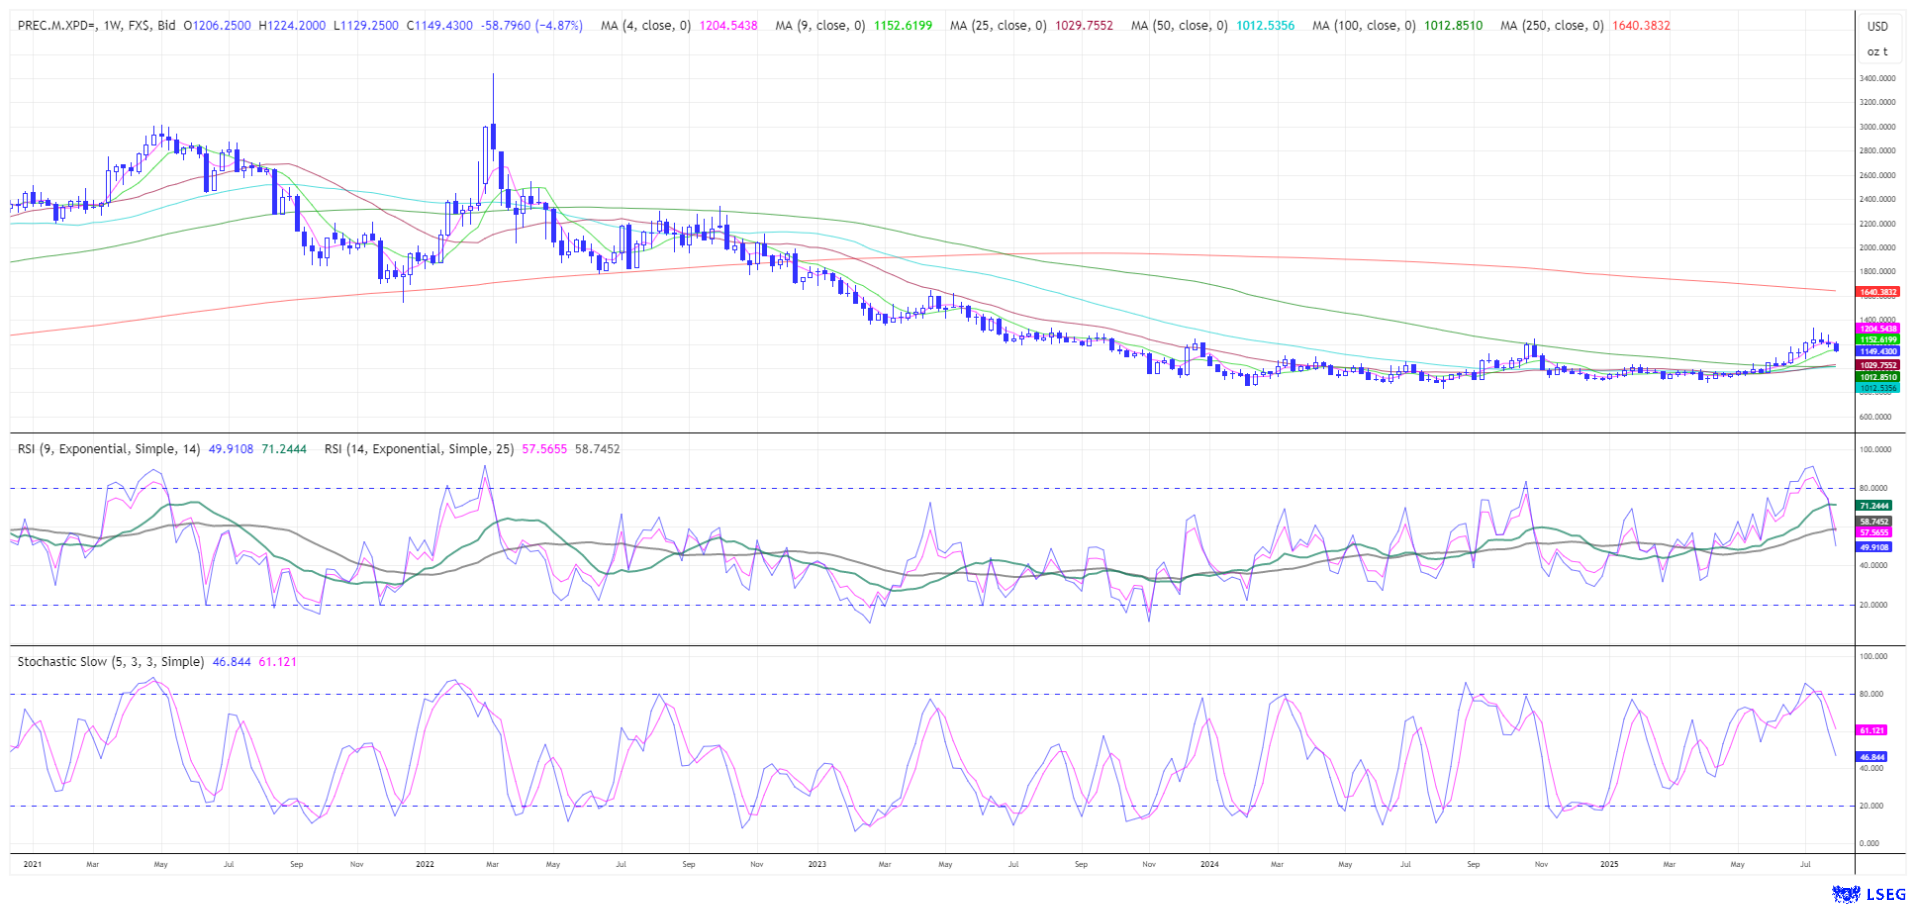
Task: Click the green 71.2444 RSI value tag
Action: pyautogui.click(x=1874, y=506)
